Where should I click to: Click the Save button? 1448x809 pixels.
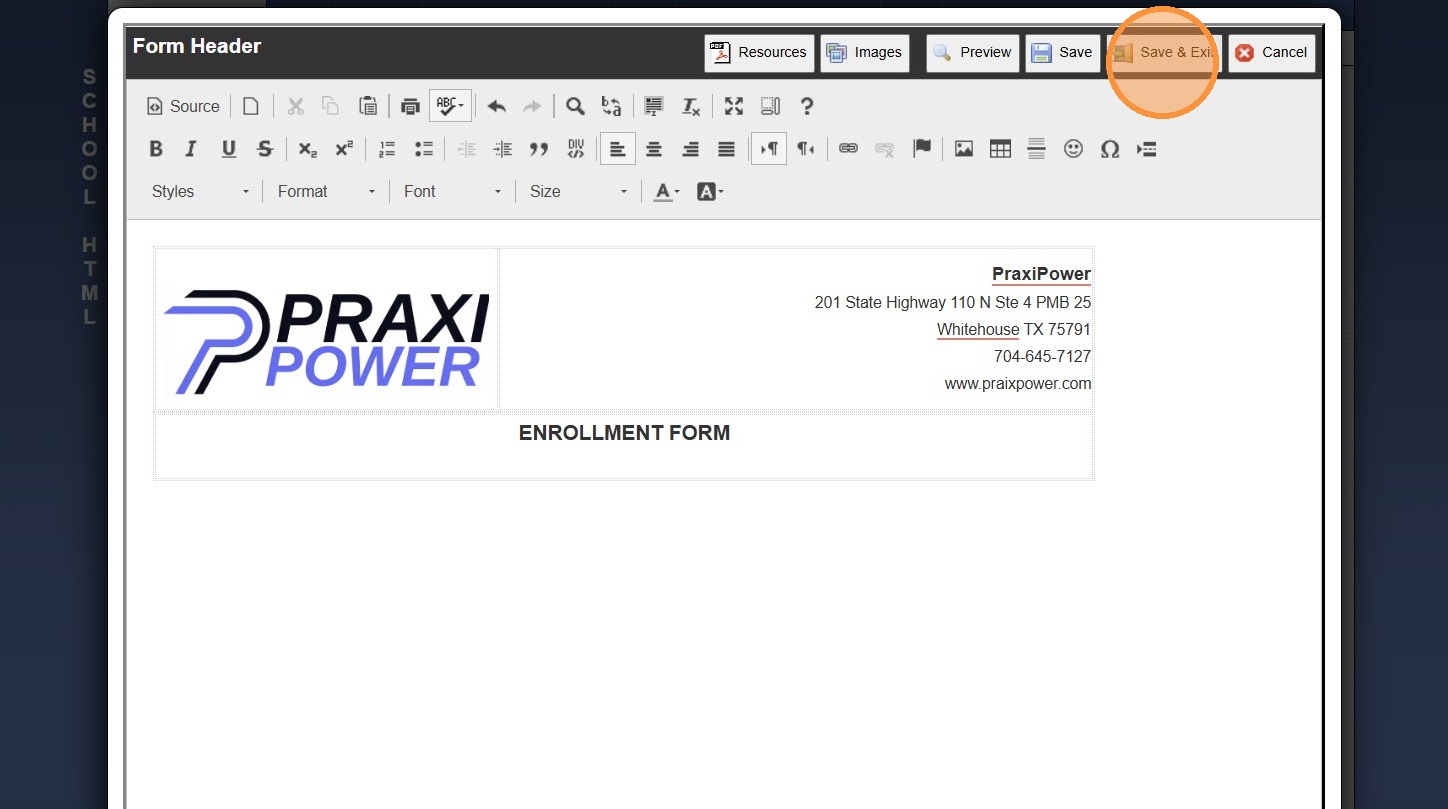click(1062, 53)
